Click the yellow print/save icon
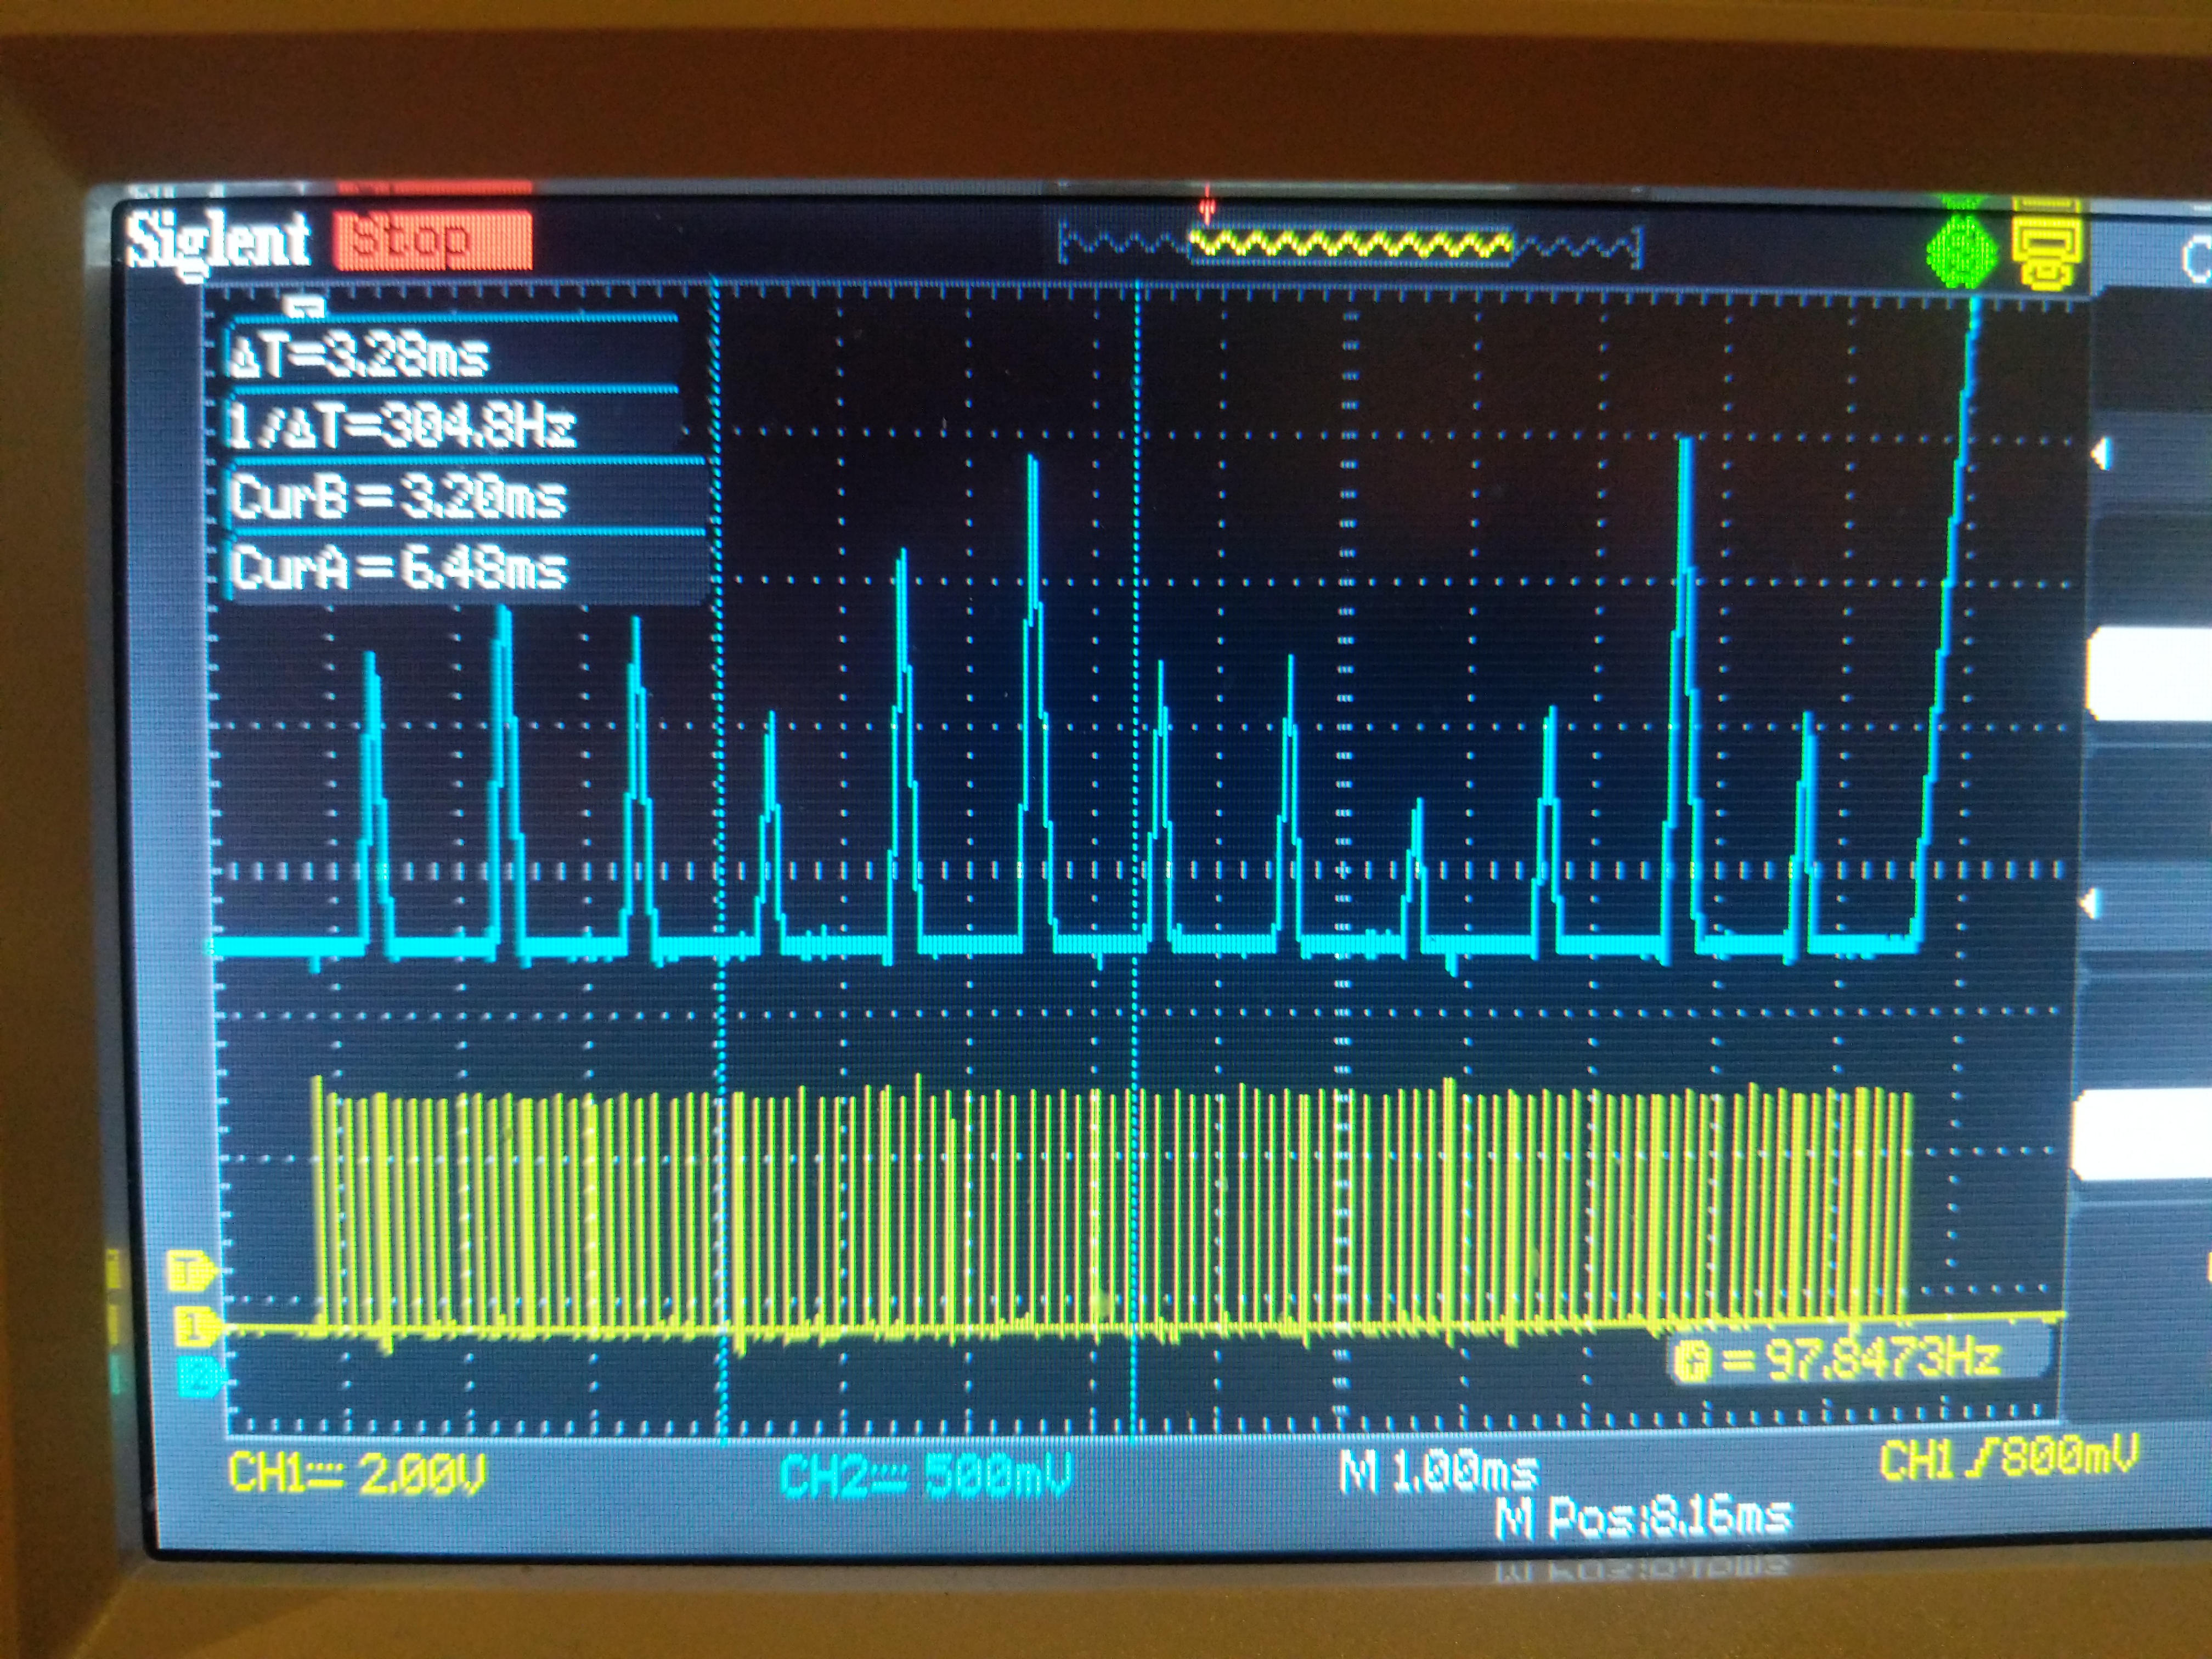 click(x=2047, y=250)
